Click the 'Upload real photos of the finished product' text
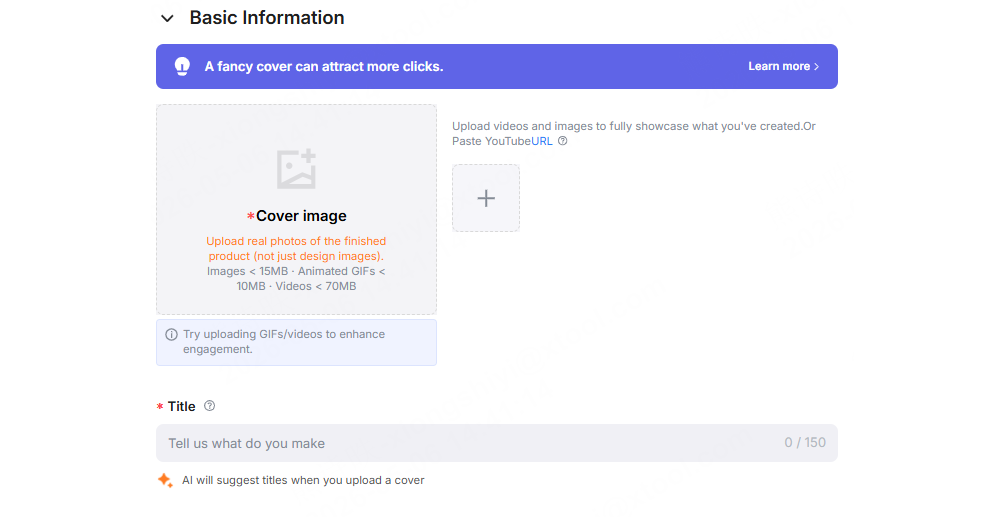Image resolution: width=1005 pixels, height=524 pixels. 296,249
